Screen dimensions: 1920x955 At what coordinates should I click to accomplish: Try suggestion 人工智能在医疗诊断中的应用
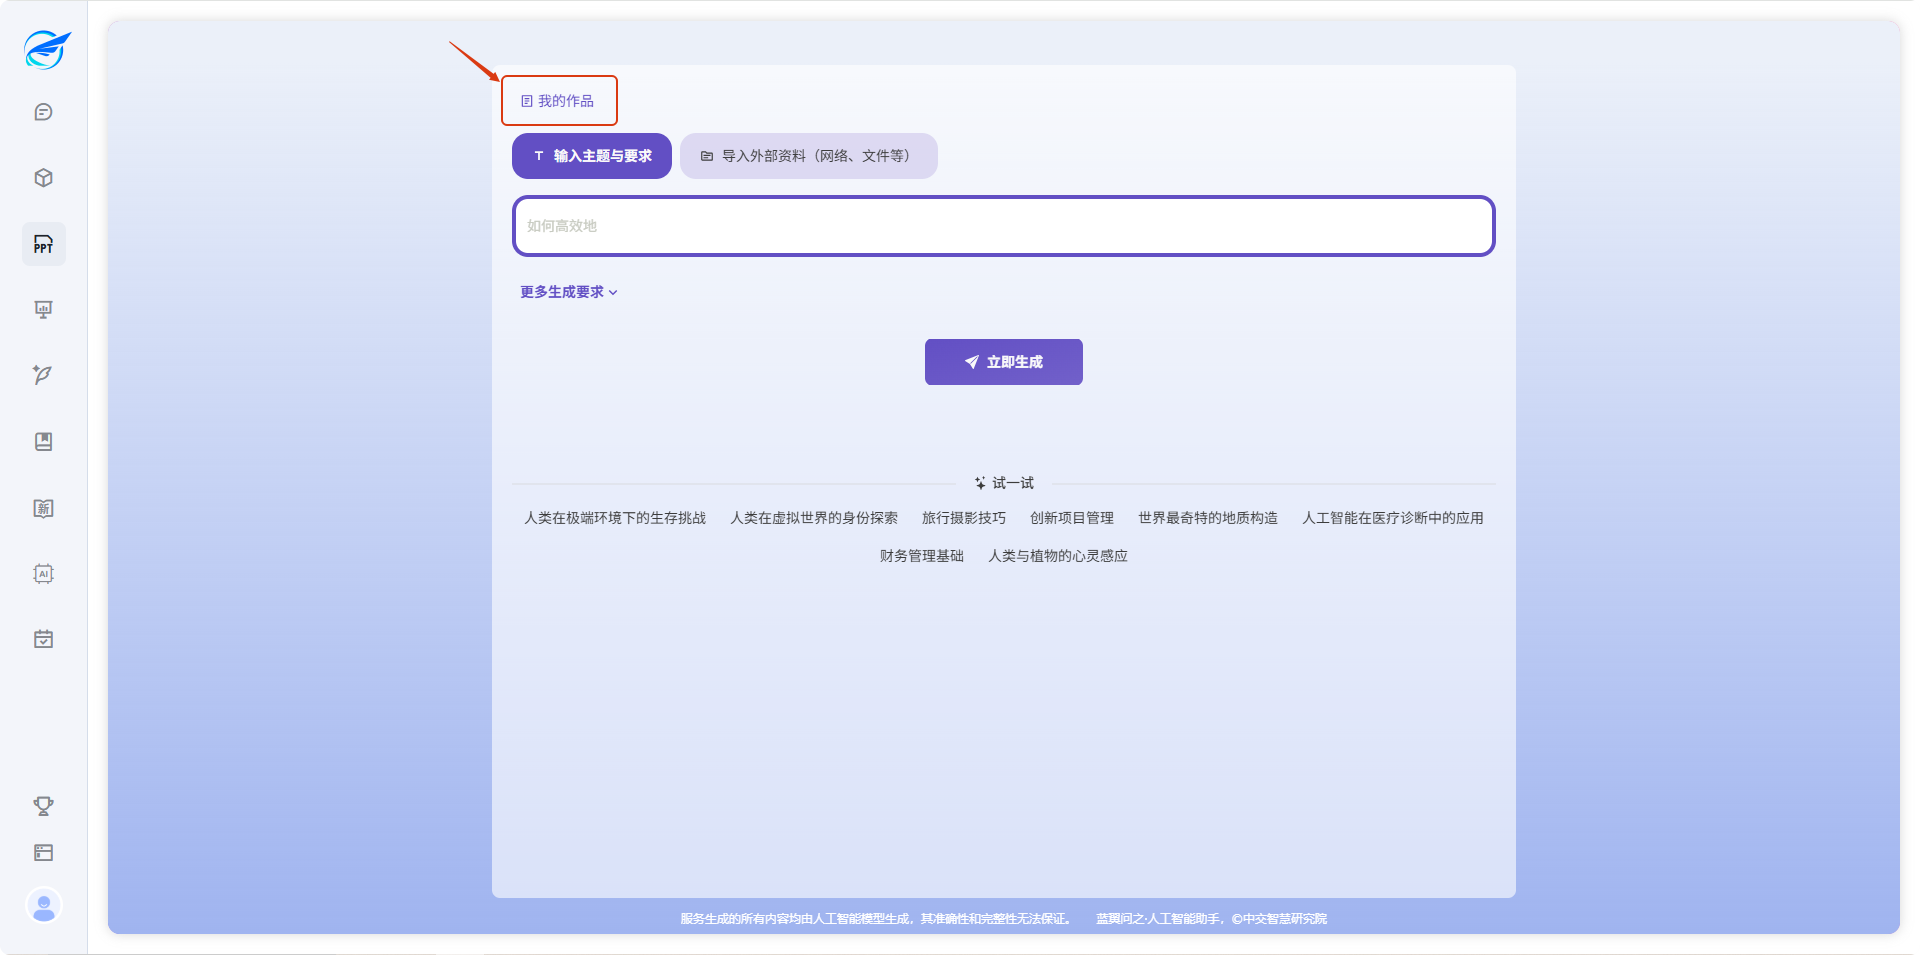[1393, 518]
